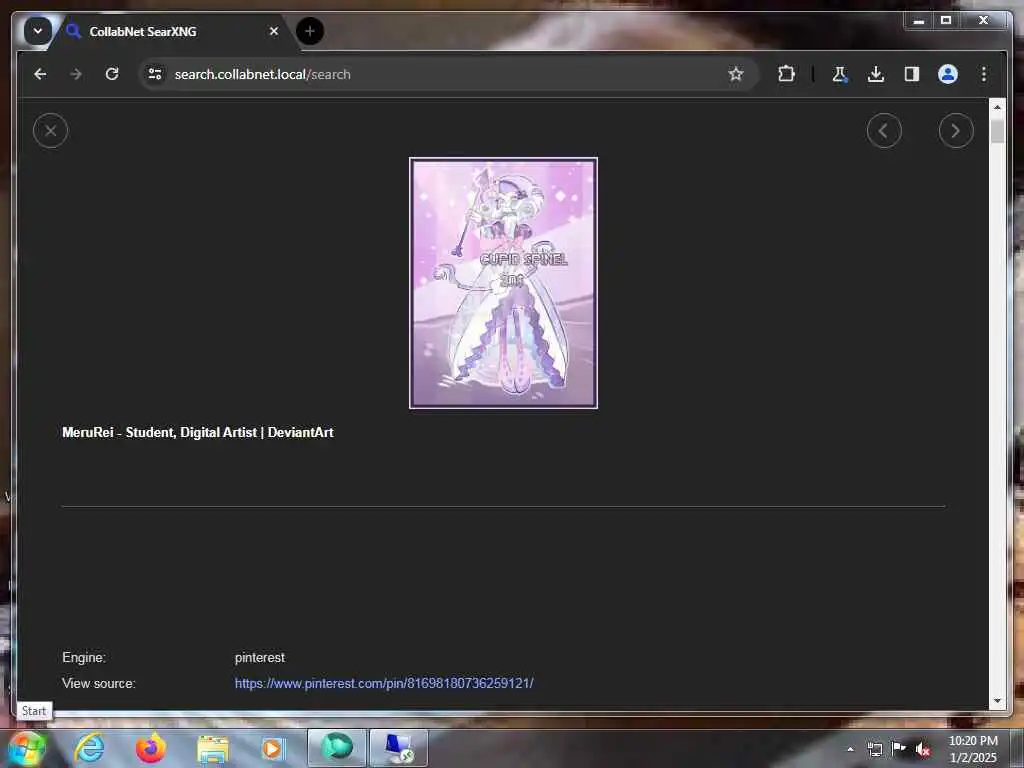Open a new browser tab
This screenshot has width=1024, height=768.
[x=310, y=31]
